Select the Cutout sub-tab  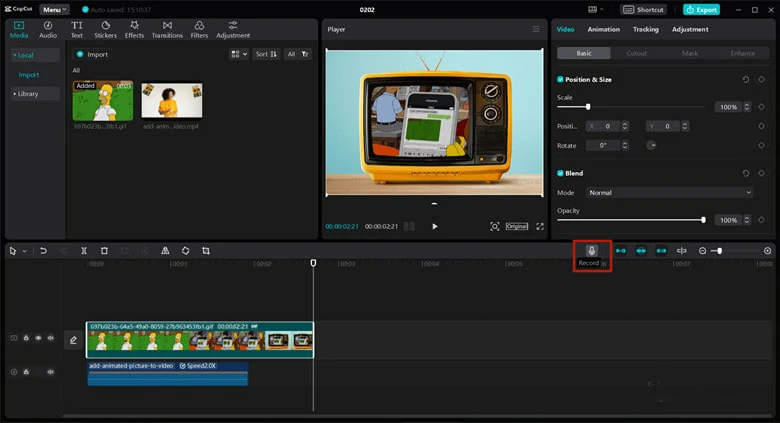click(636, 53)
